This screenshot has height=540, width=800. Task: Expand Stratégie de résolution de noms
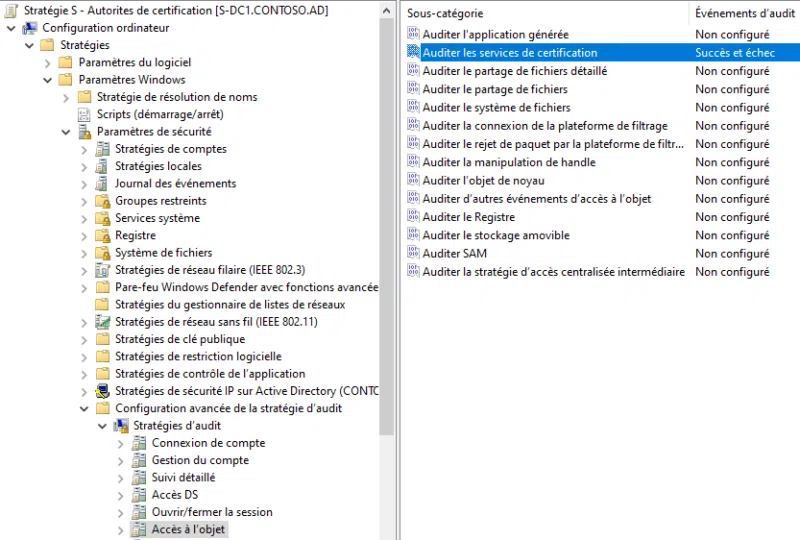point(66,98)
